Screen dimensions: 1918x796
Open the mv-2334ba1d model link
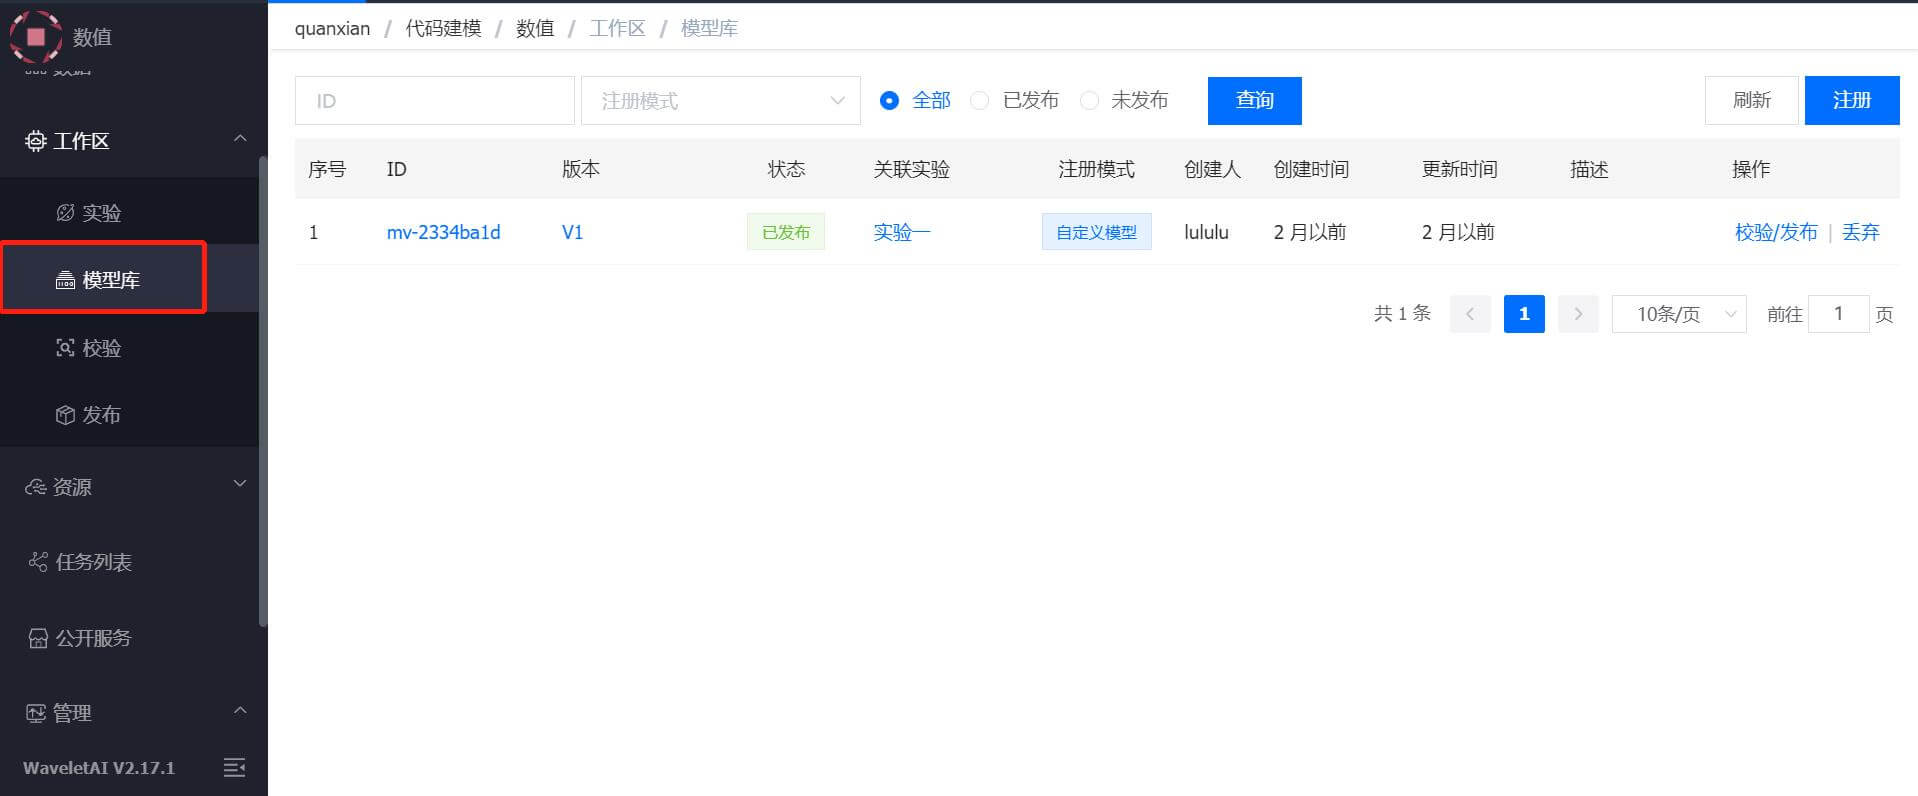click(x=443, y=232)
